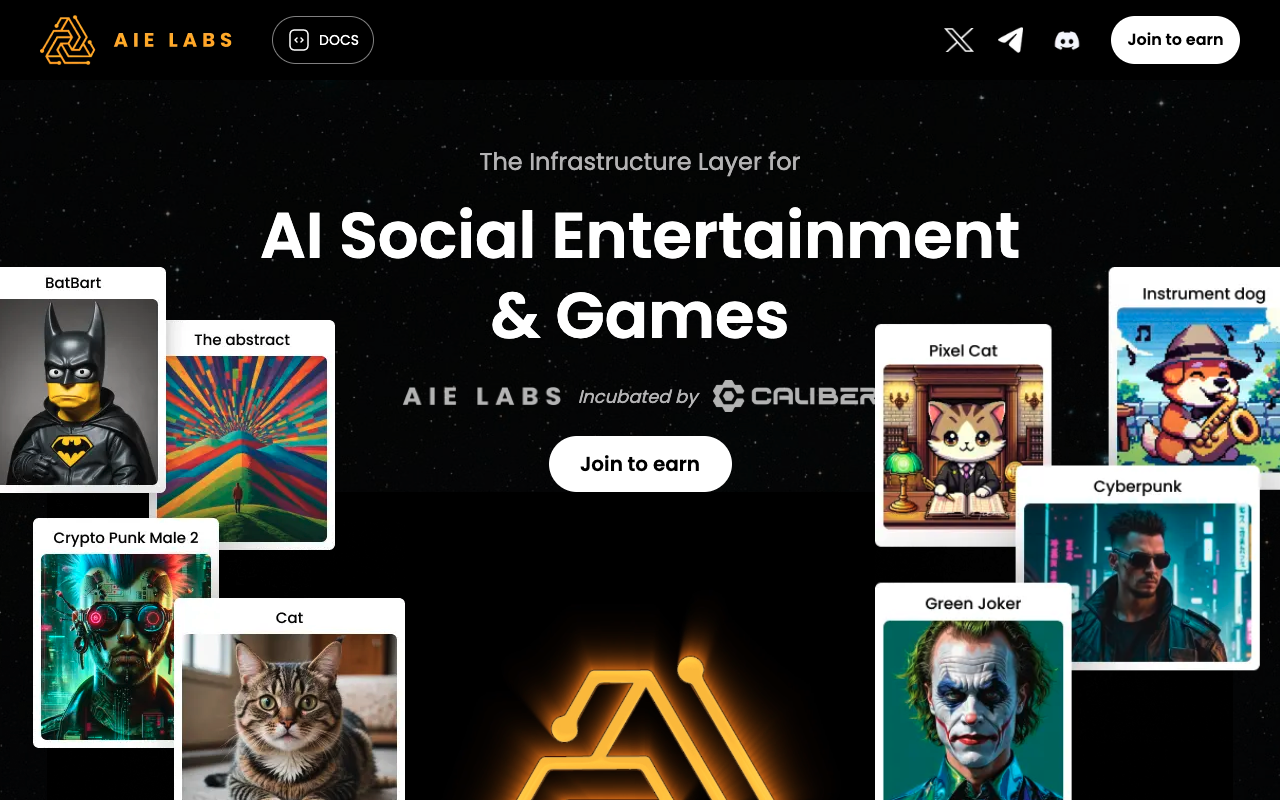
Task: Click the glowing orange AI emblem
Action: coord(640,728)
